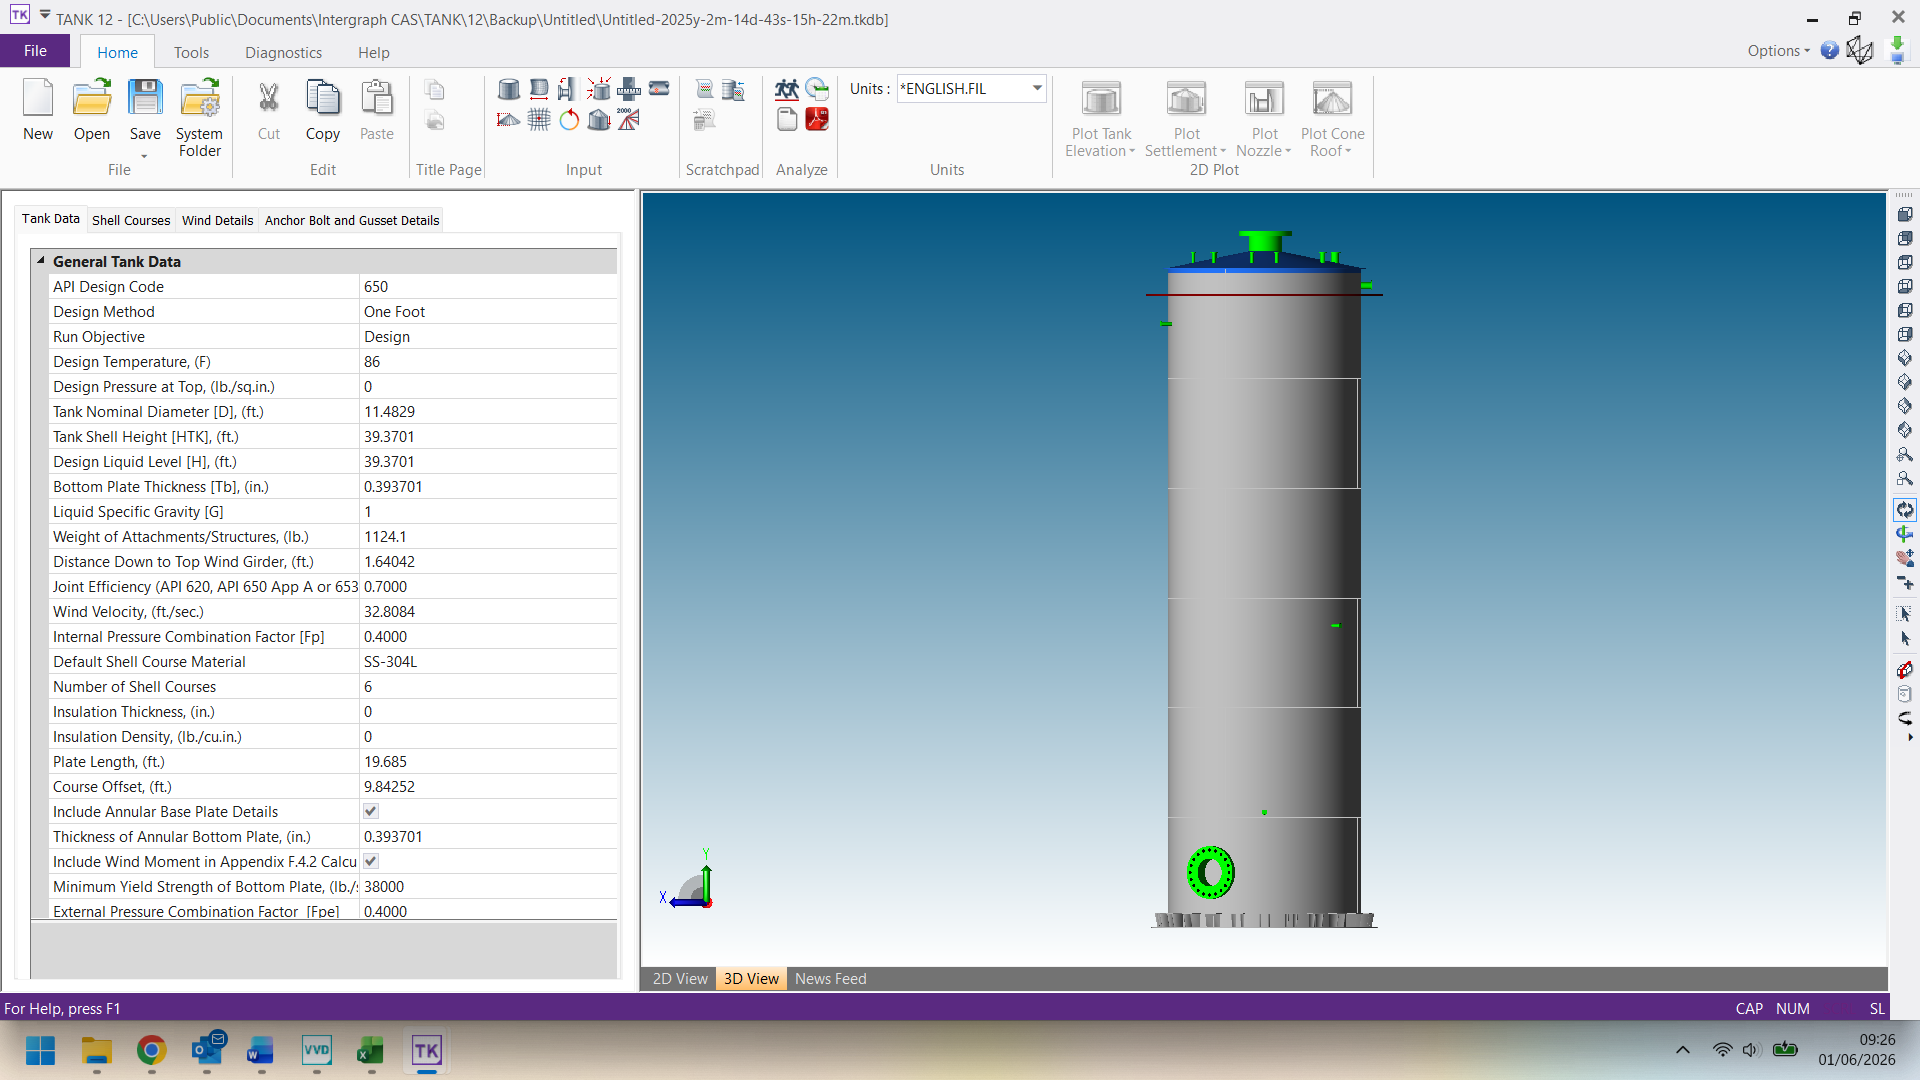Screen dimensions: 1920x1080
Task: Switch to the Shell Courses tab
Action: pyautogui.click(x=131, y=220)
